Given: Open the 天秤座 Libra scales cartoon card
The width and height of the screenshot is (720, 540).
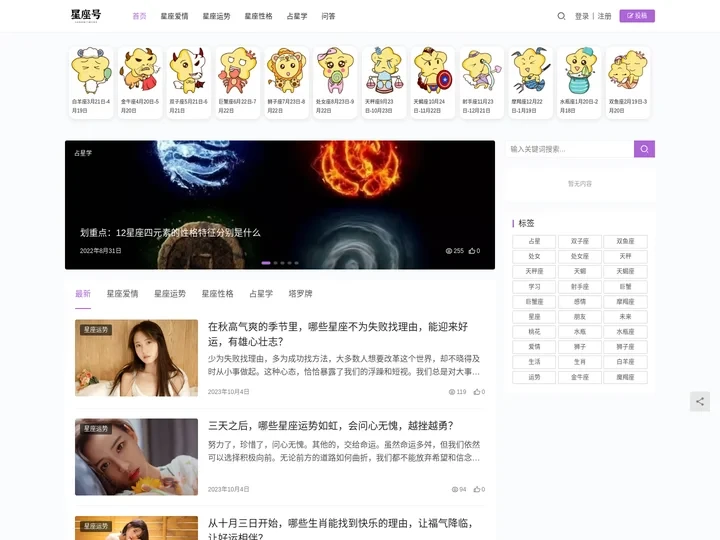Looking at the screenshot, I should (x=384, y=83).
